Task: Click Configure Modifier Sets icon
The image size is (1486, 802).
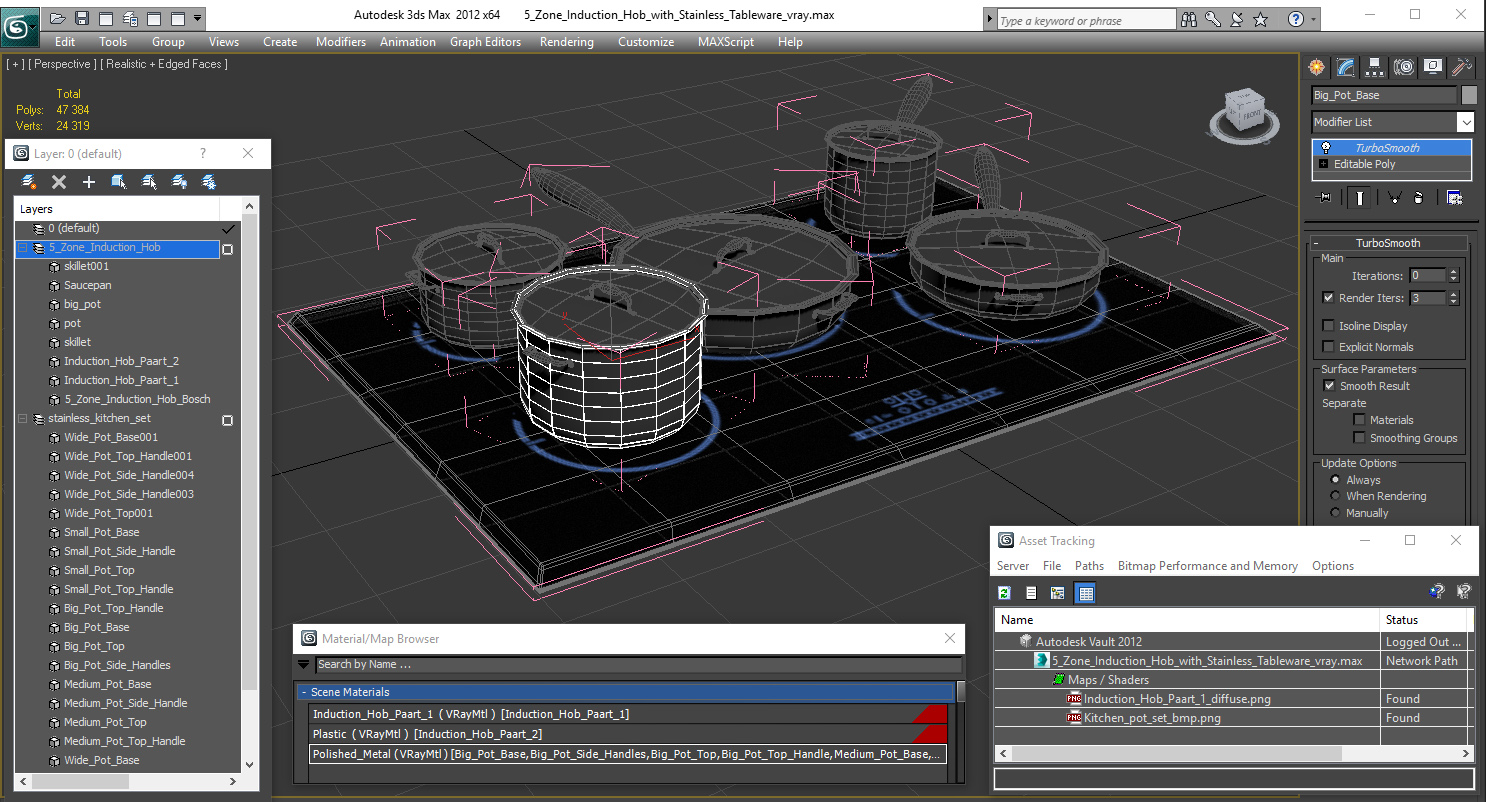Action: [1454, 197]
